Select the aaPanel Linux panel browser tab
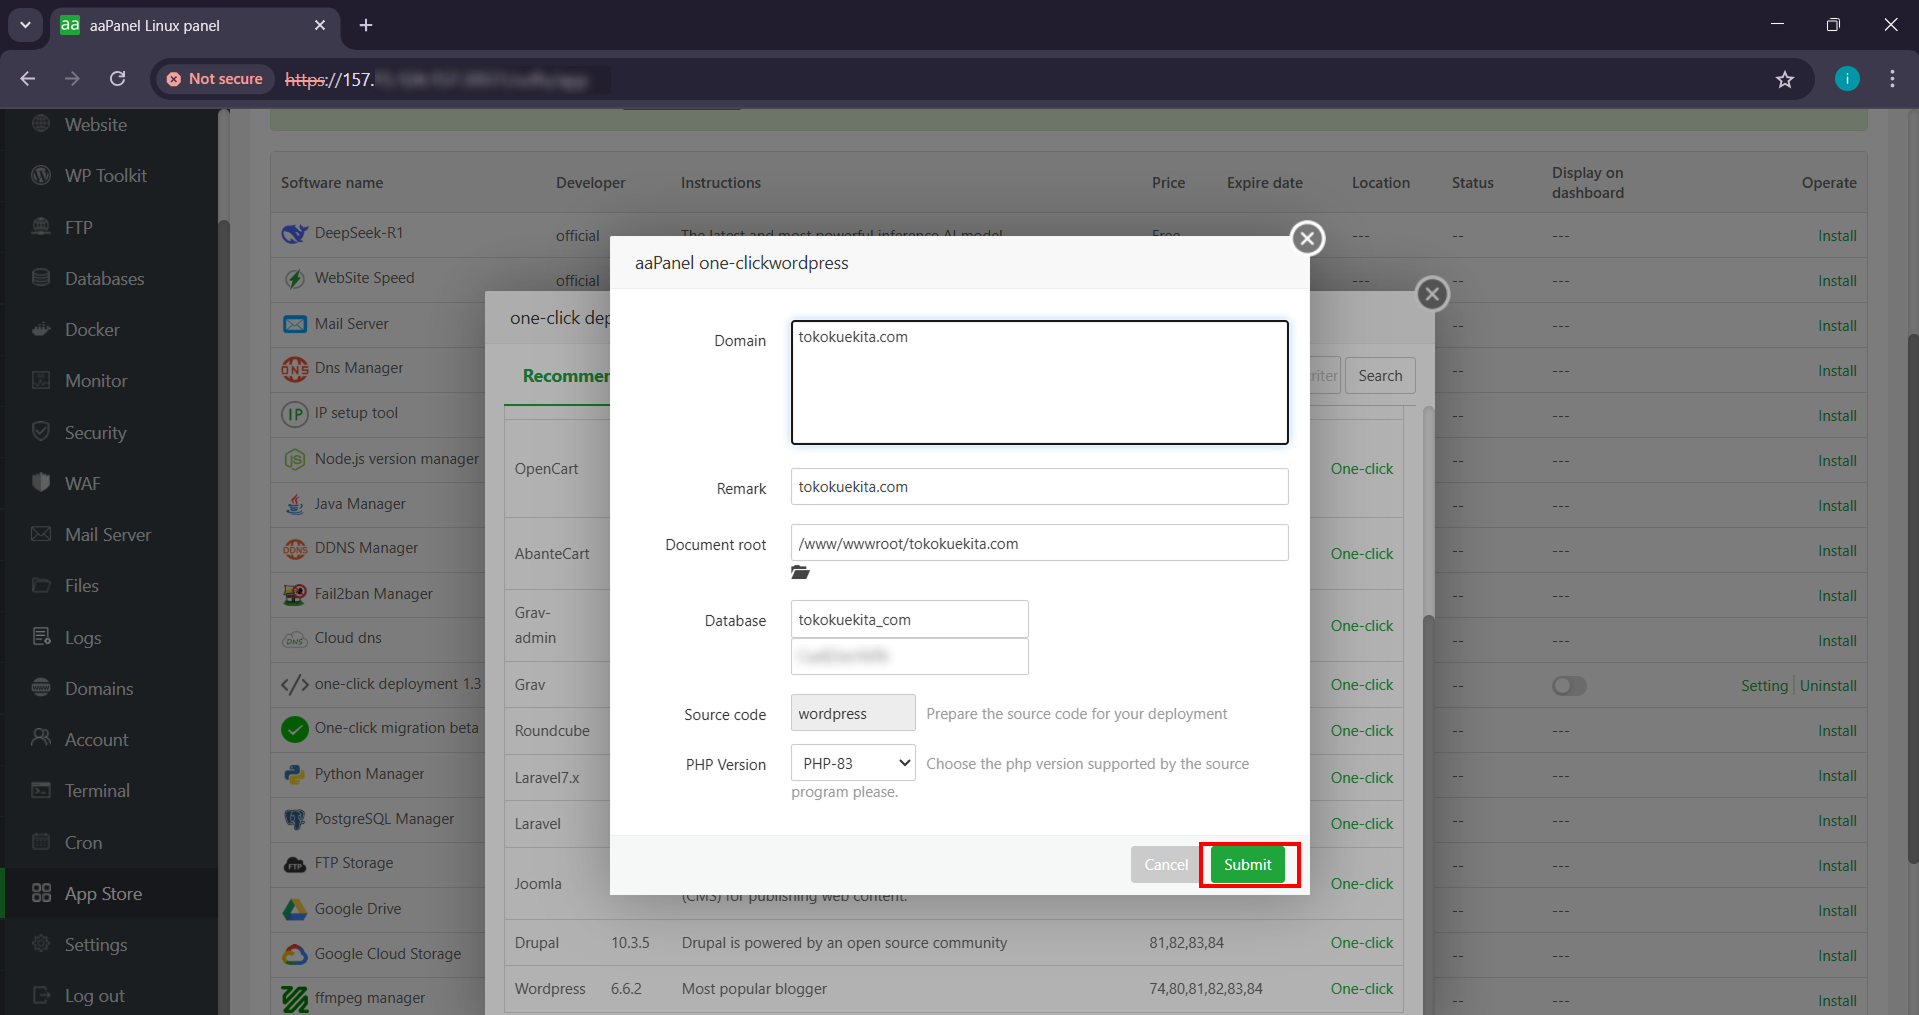 click(x=170, y=26)
